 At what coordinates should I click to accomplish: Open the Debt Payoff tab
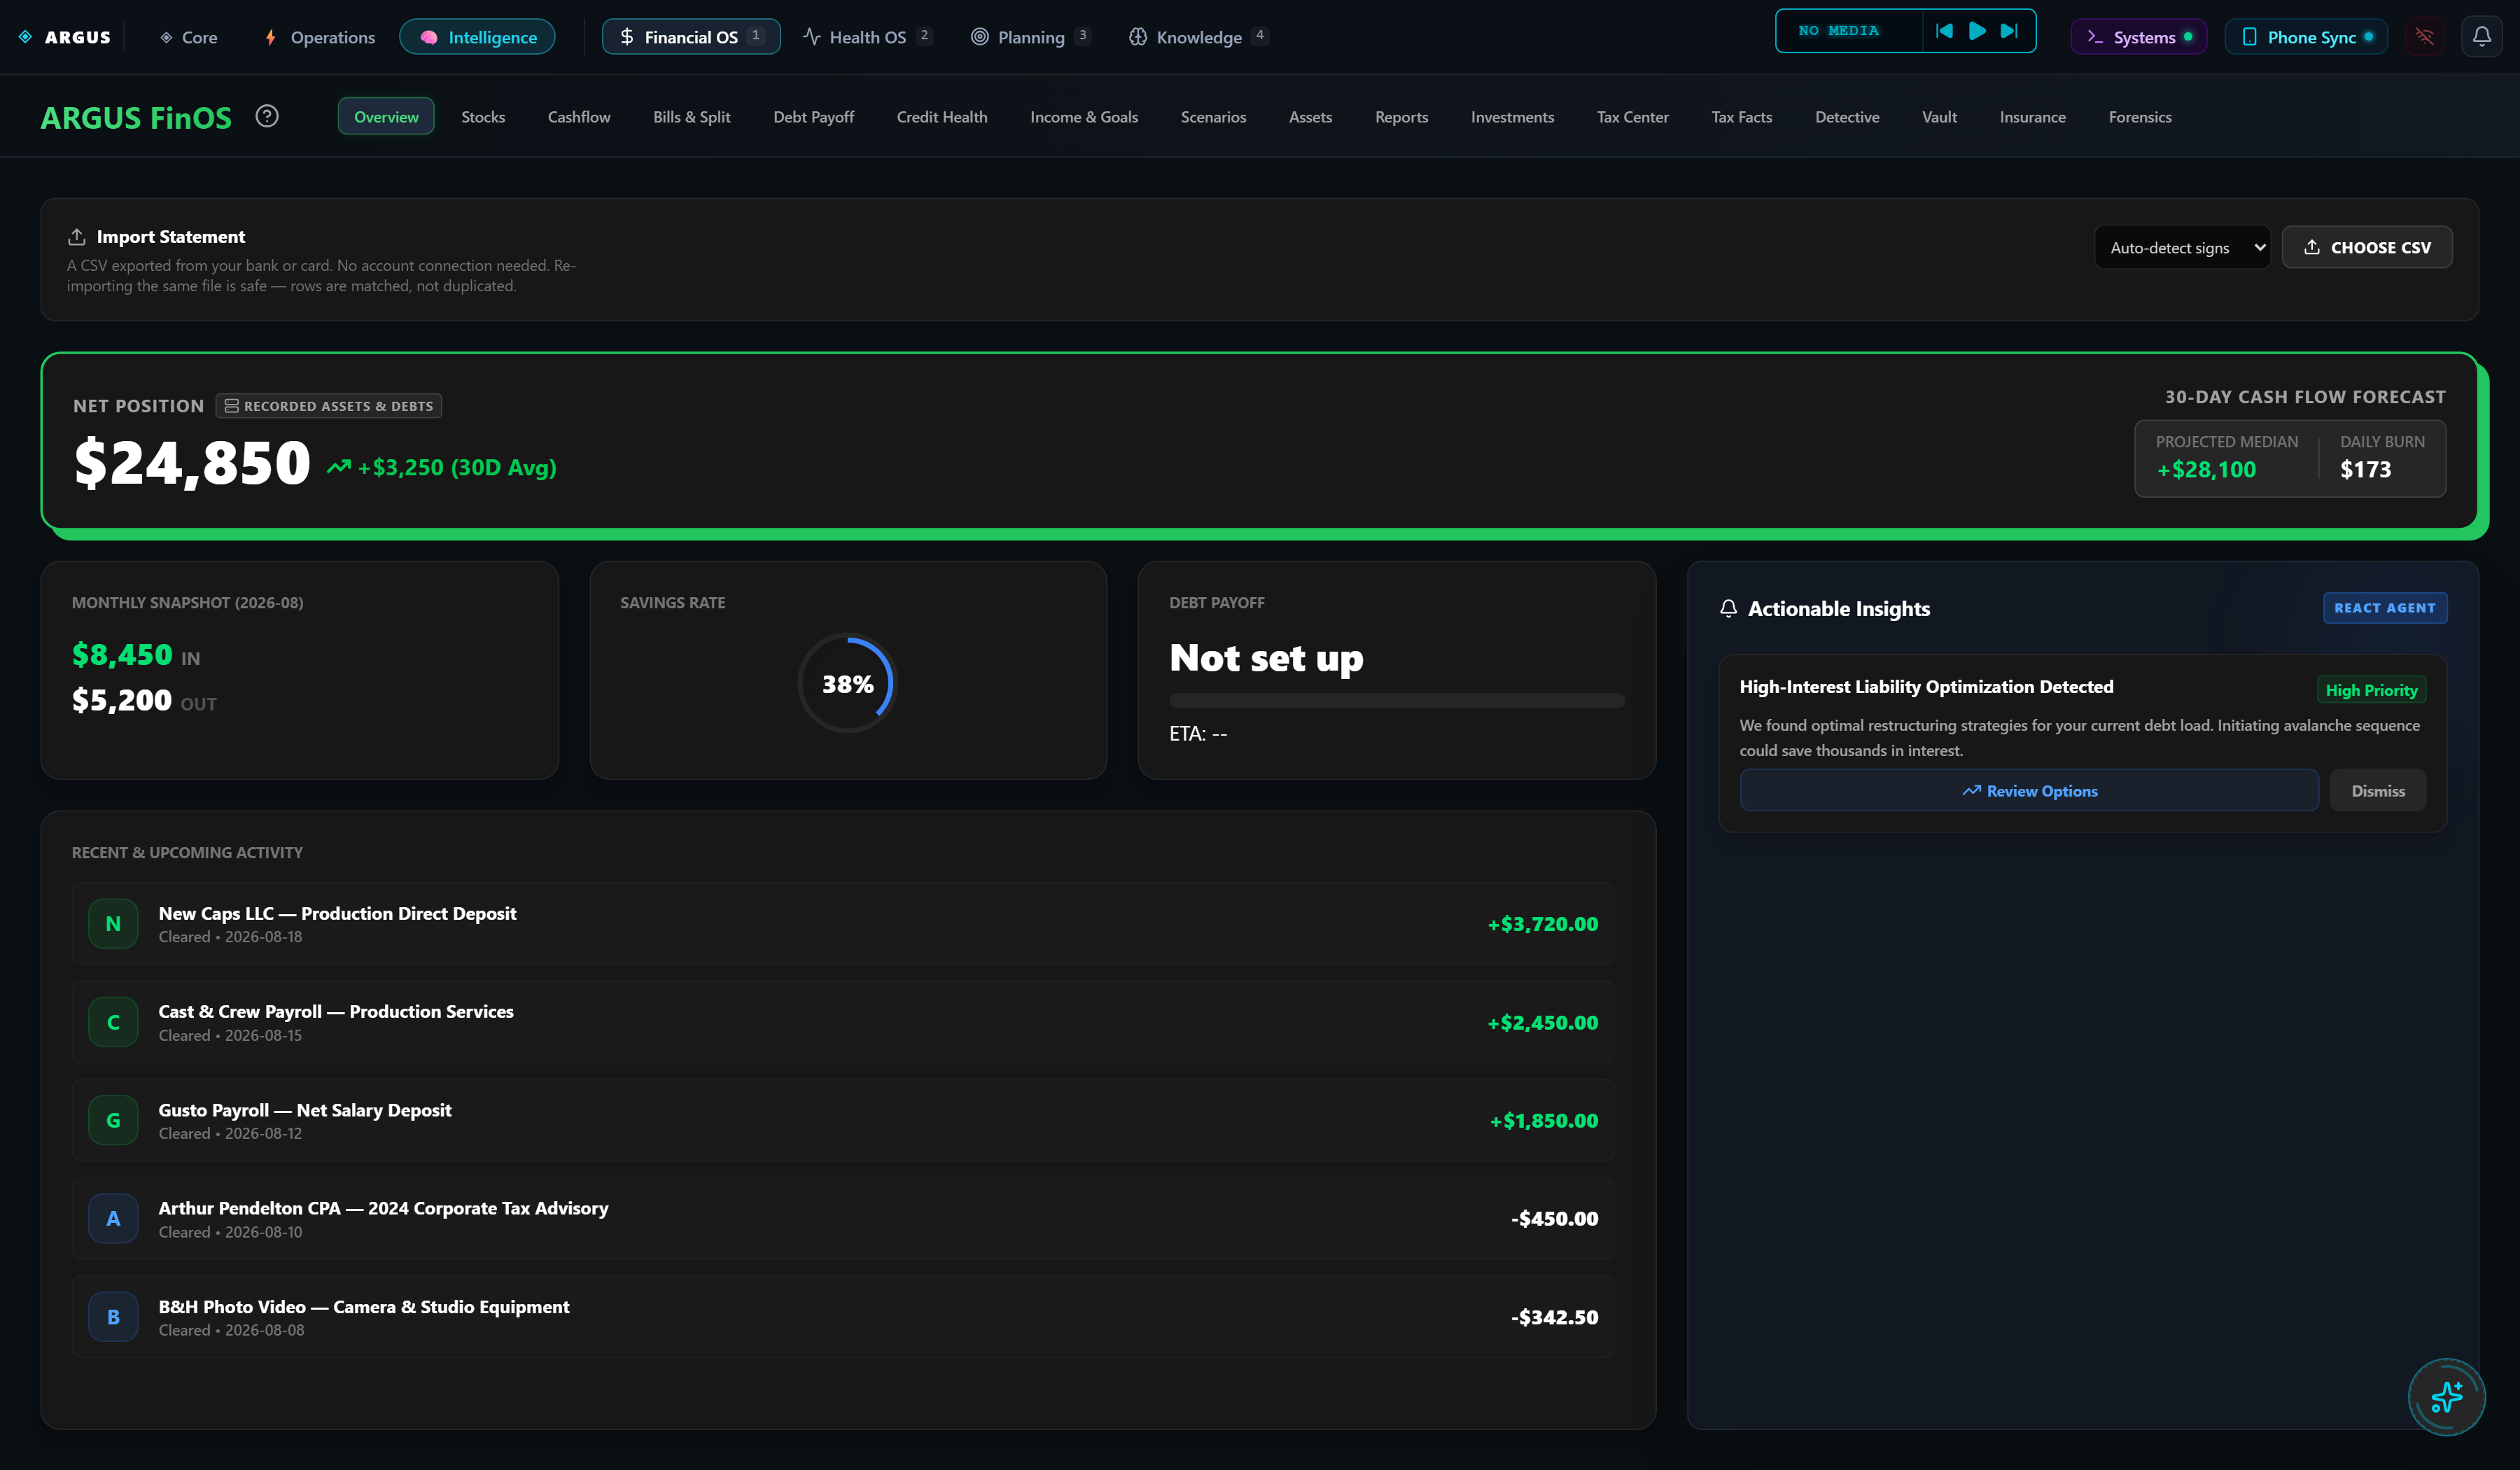click(813, 117)
